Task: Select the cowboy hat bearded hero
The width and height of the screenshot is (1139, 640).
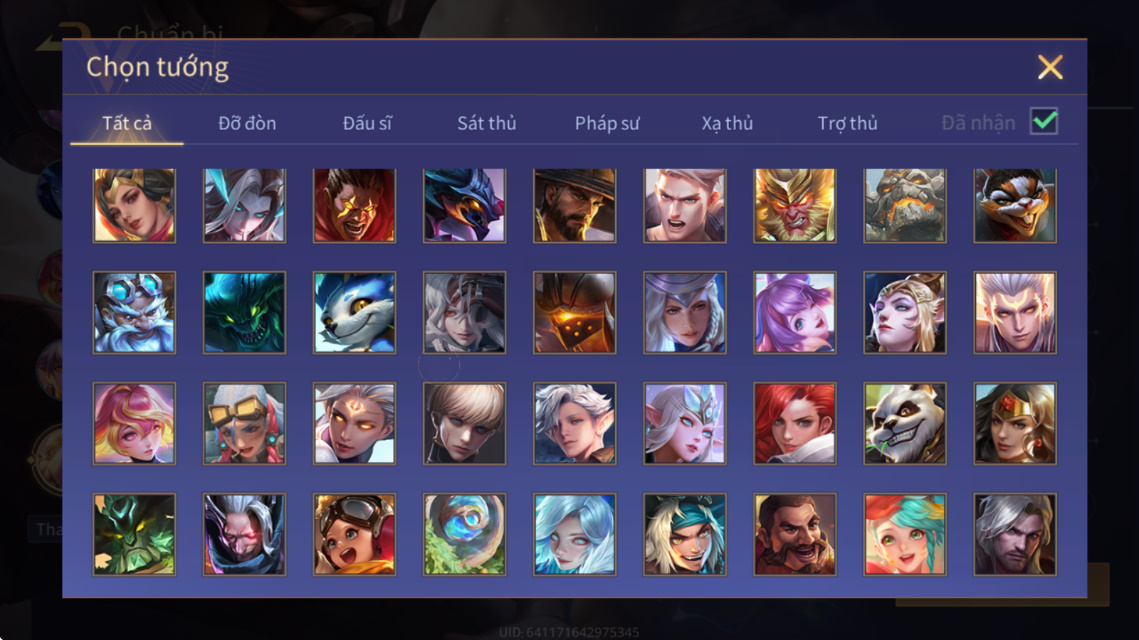Action: (575, 205)
